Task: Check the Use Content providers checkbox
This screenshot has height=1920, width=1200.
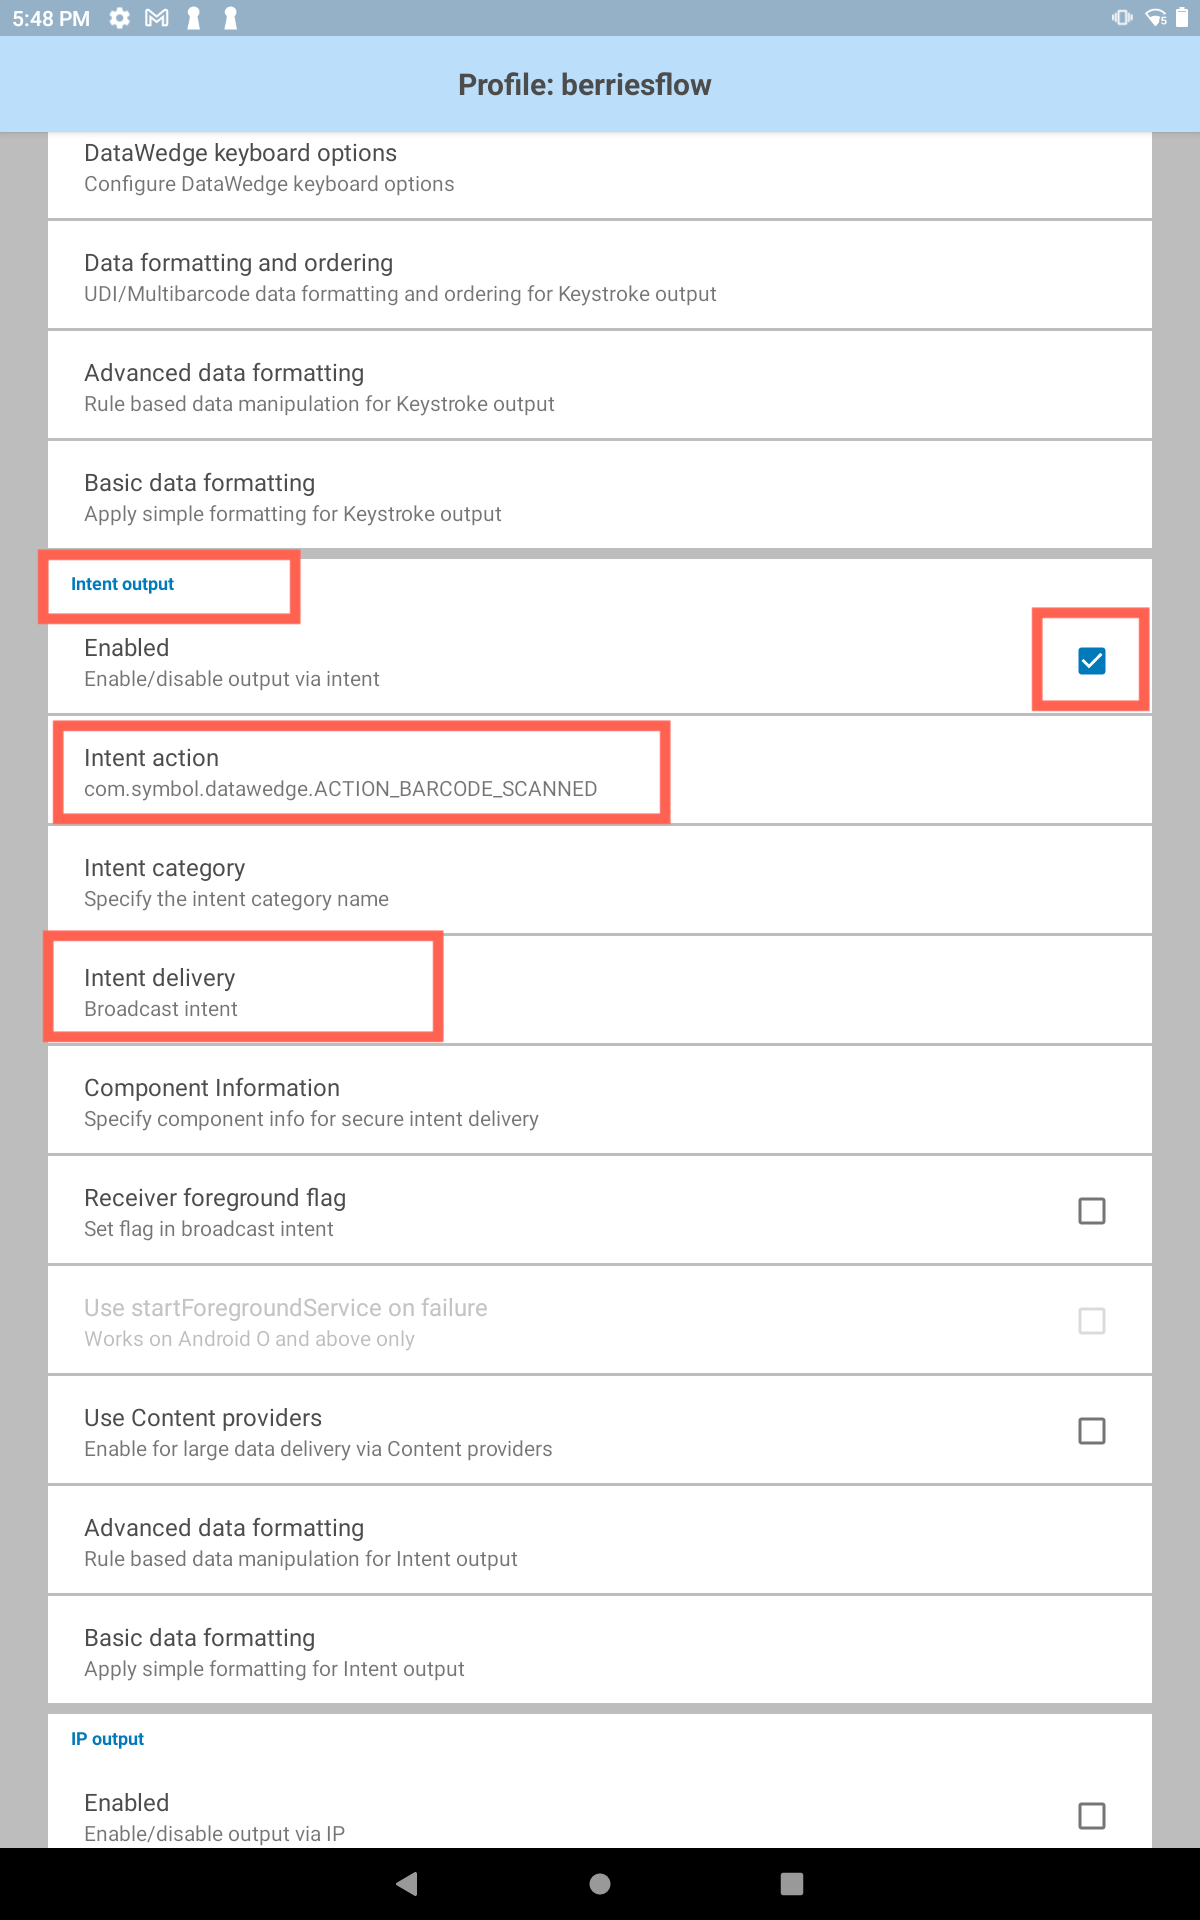Action: click(x=1092, y=1431)
